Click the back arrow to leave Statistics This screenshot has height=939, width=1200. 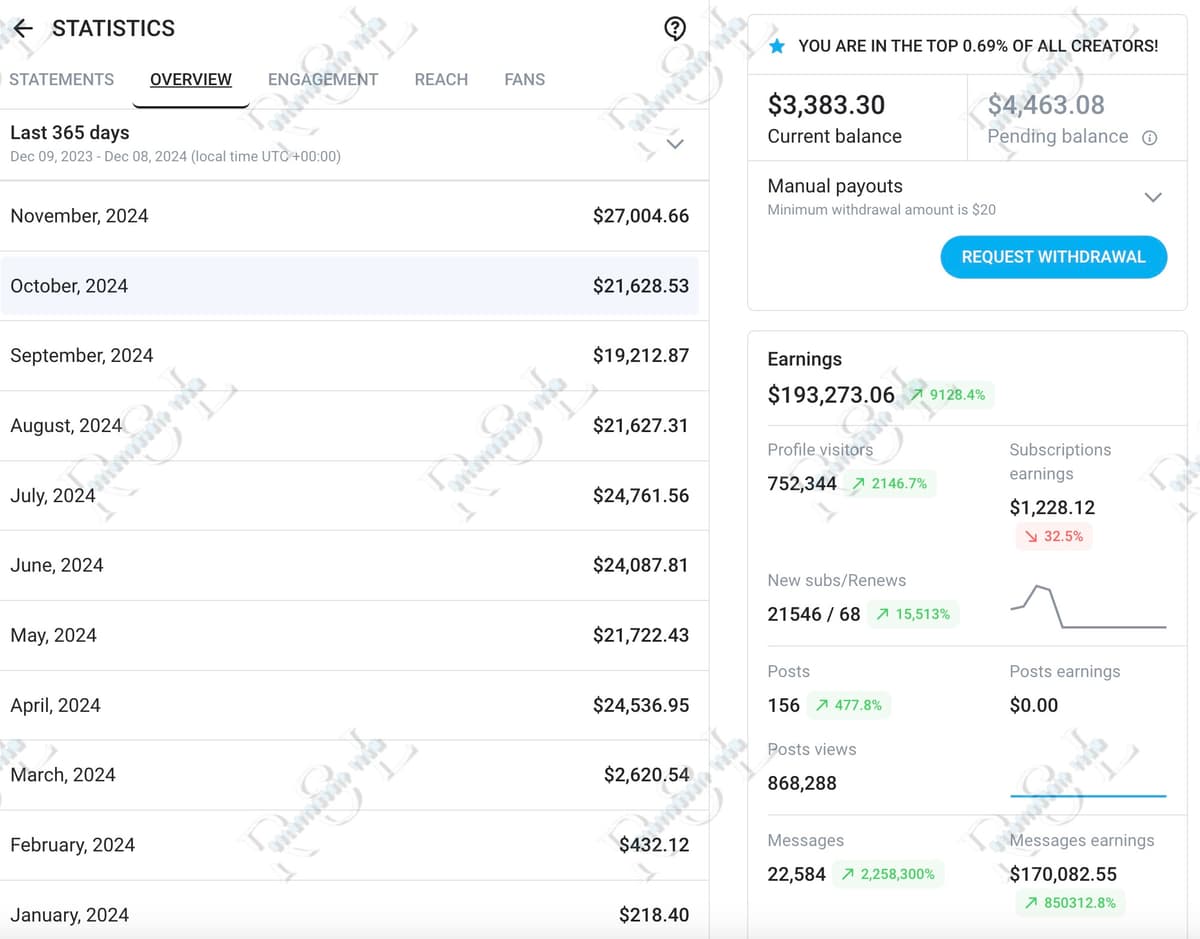[x=24, y=28]
